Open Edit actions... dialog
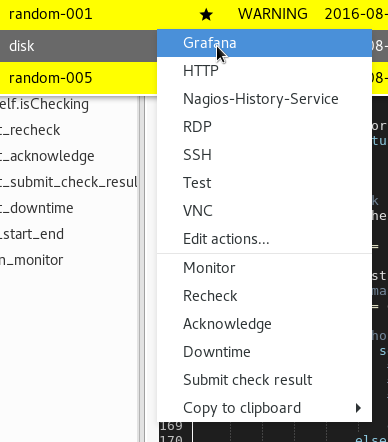Screen dimensions: 388x442 tap(264, 239)
